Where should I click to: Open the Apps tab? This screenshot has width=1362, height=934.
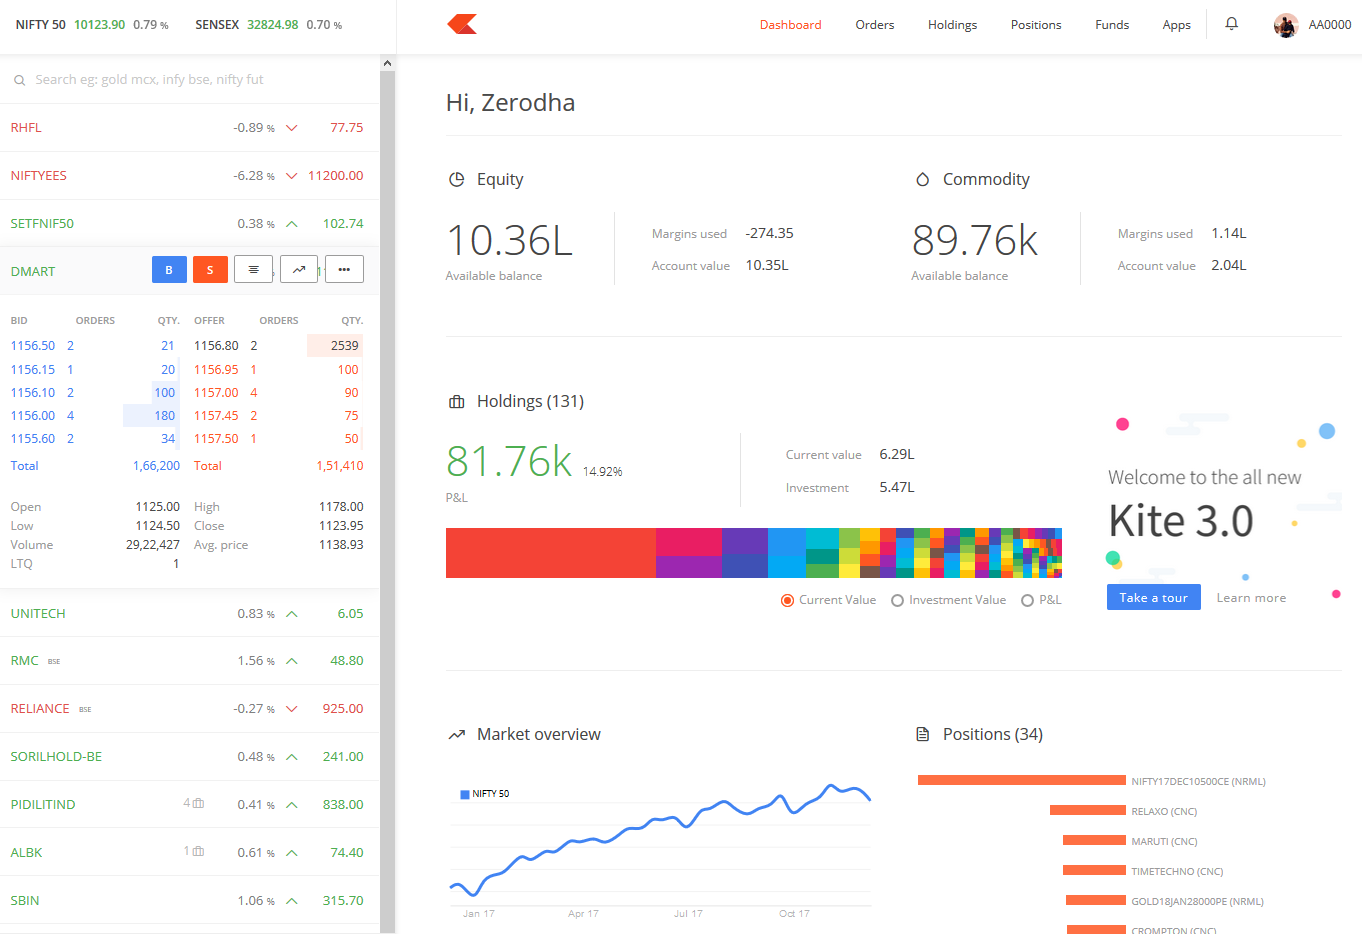click(1177, 25)
